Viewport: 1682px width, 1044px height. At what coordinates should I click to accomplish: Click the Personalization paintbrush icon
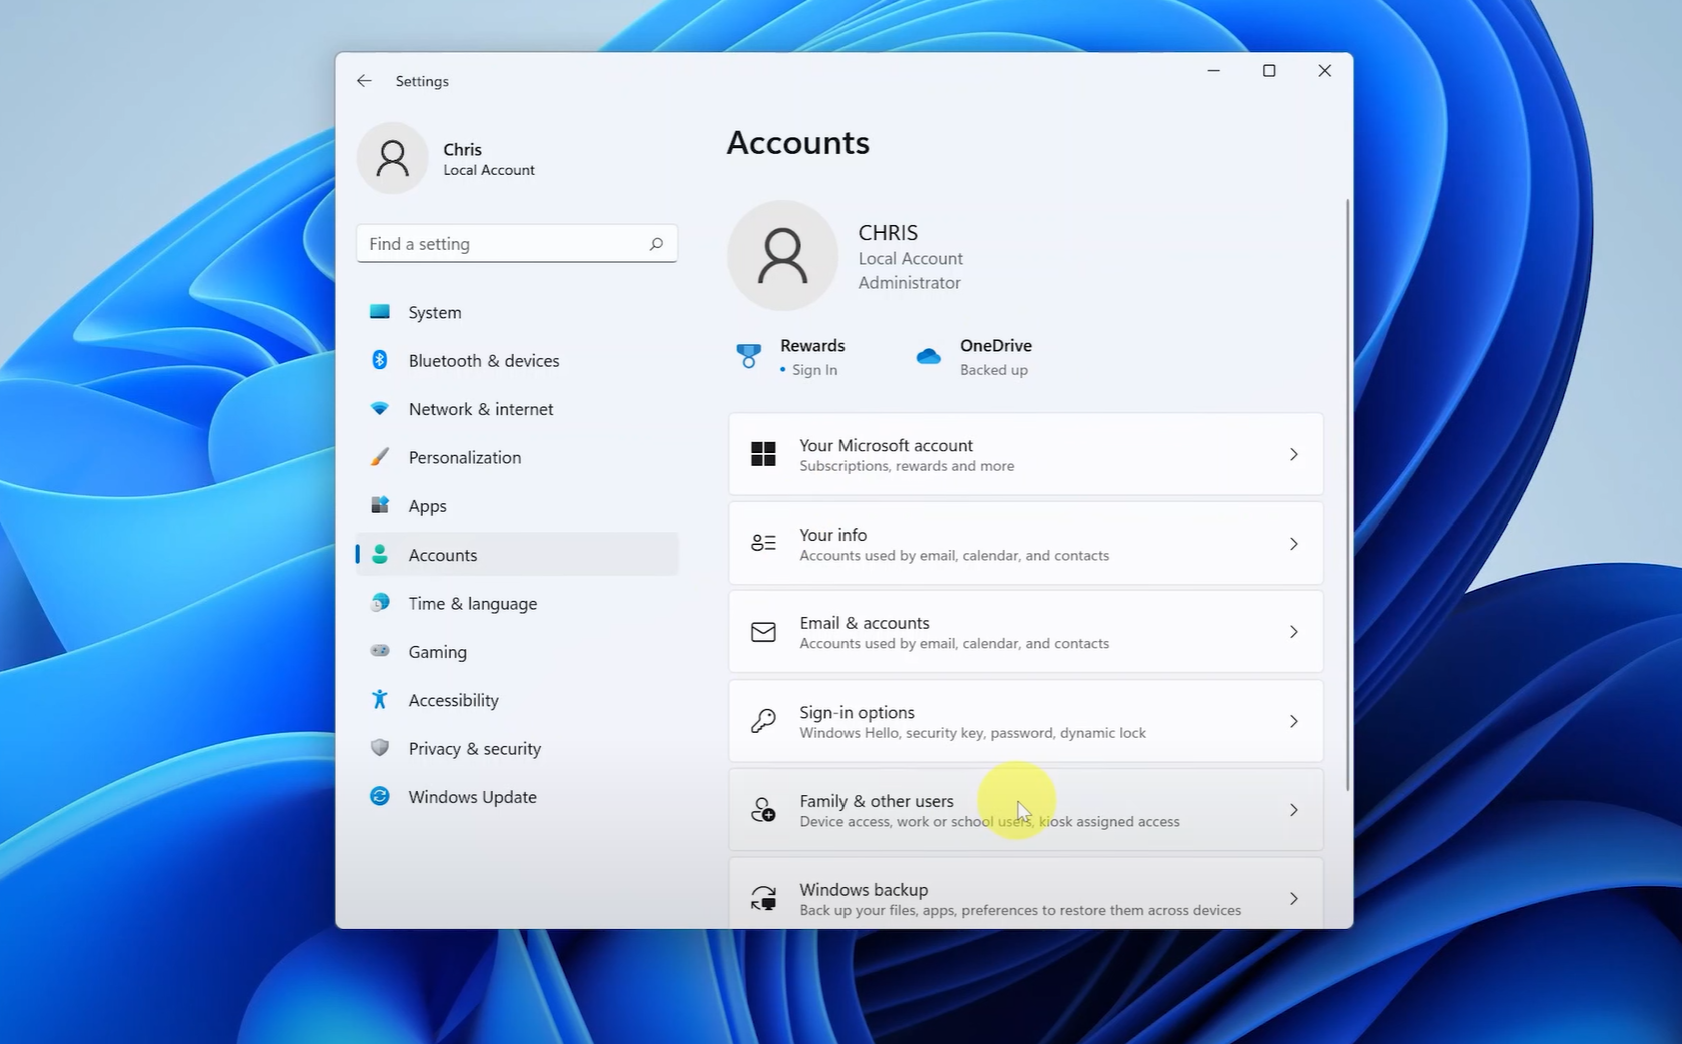coord(380,457)
